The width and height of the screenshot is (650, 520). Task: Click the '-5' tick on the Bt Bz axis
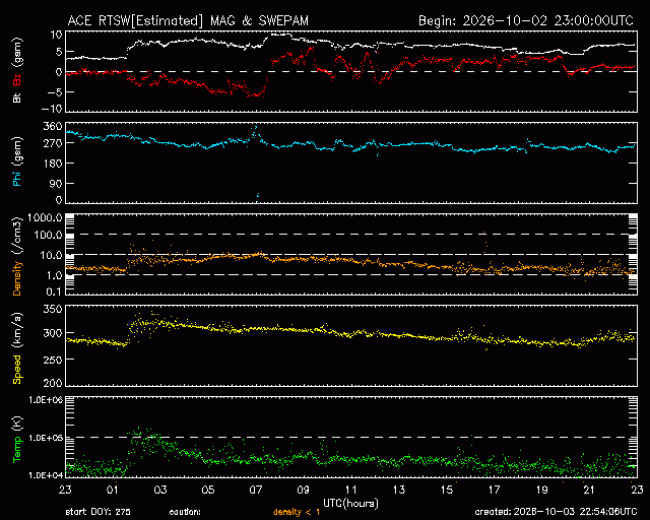tap(55, 92)
